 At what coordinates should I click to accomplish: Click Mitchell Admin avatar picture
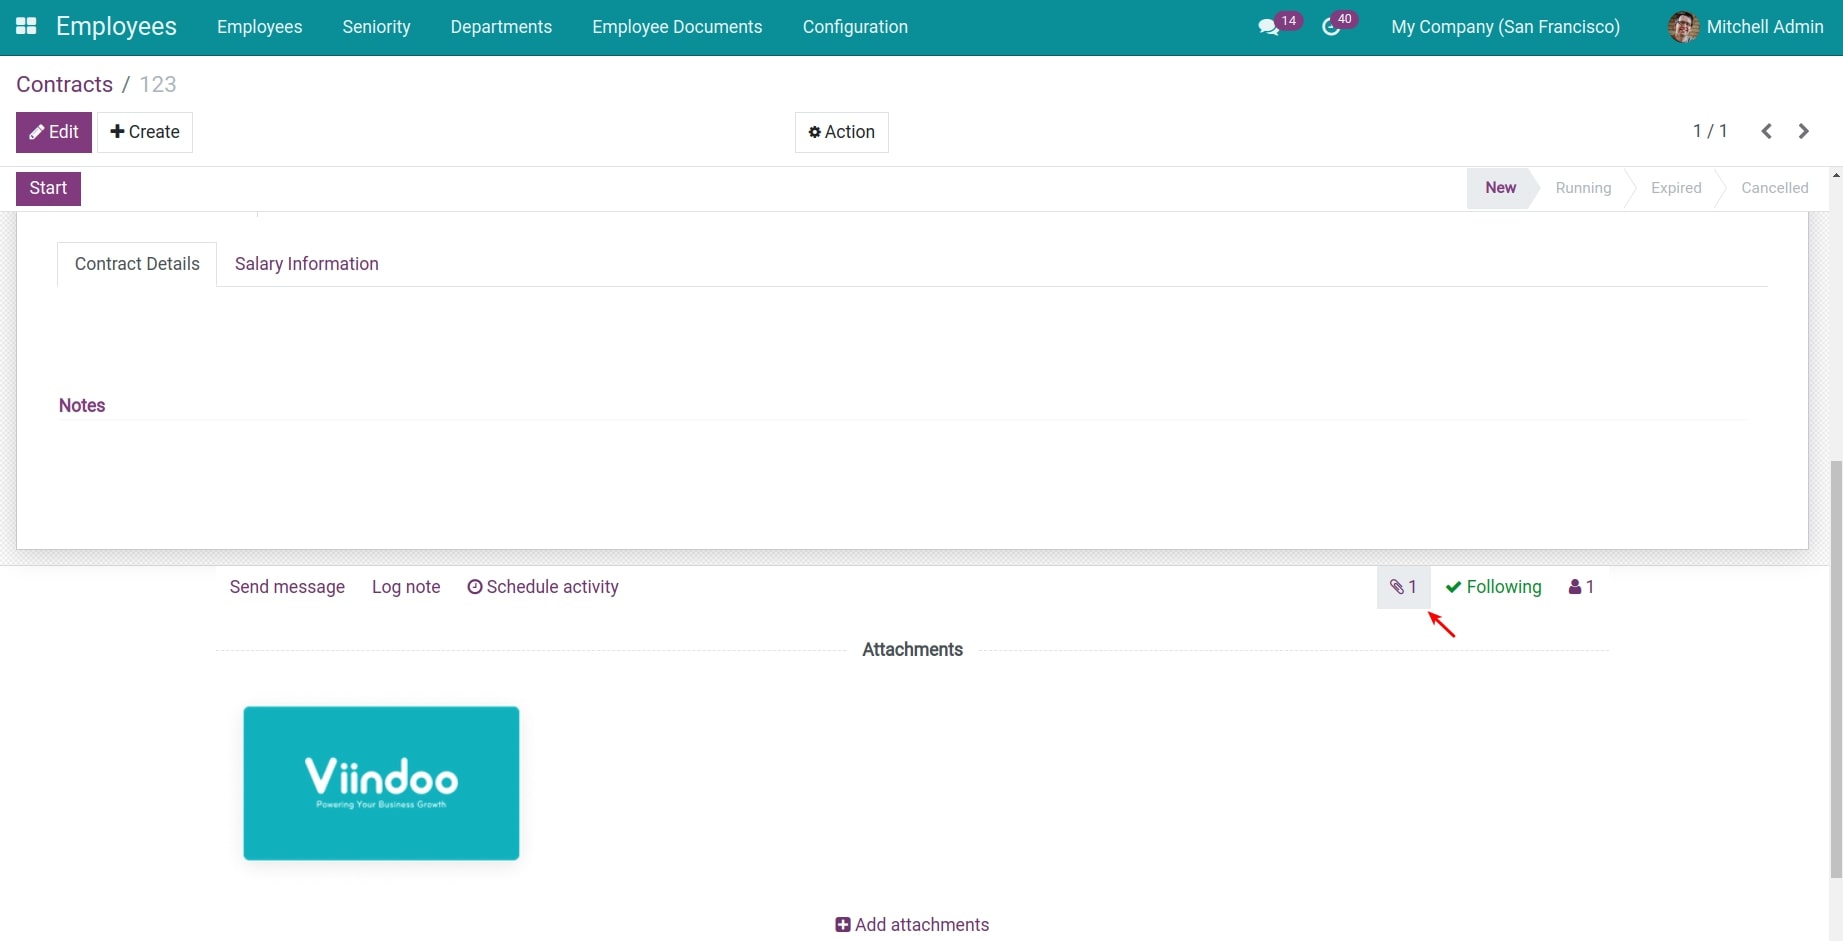[1683, 27]
